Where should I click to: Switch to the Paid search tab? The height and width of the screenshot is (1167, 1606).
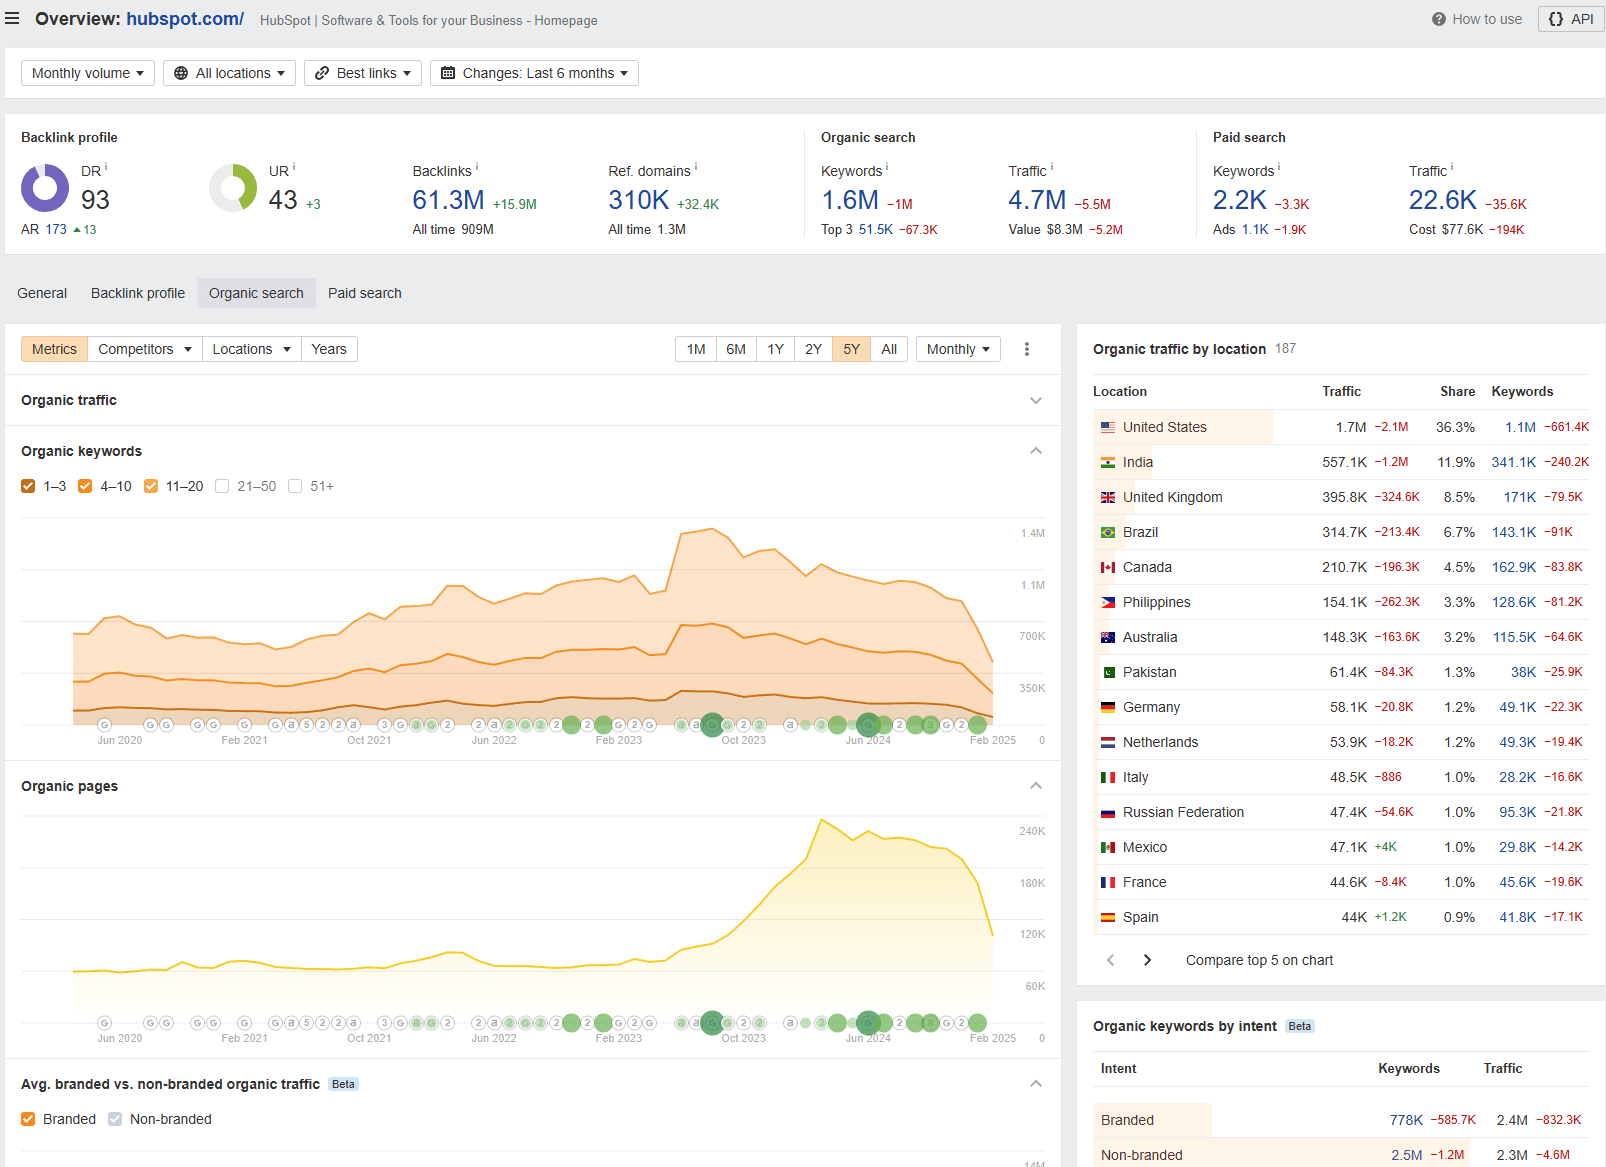[x=365, y=293]
